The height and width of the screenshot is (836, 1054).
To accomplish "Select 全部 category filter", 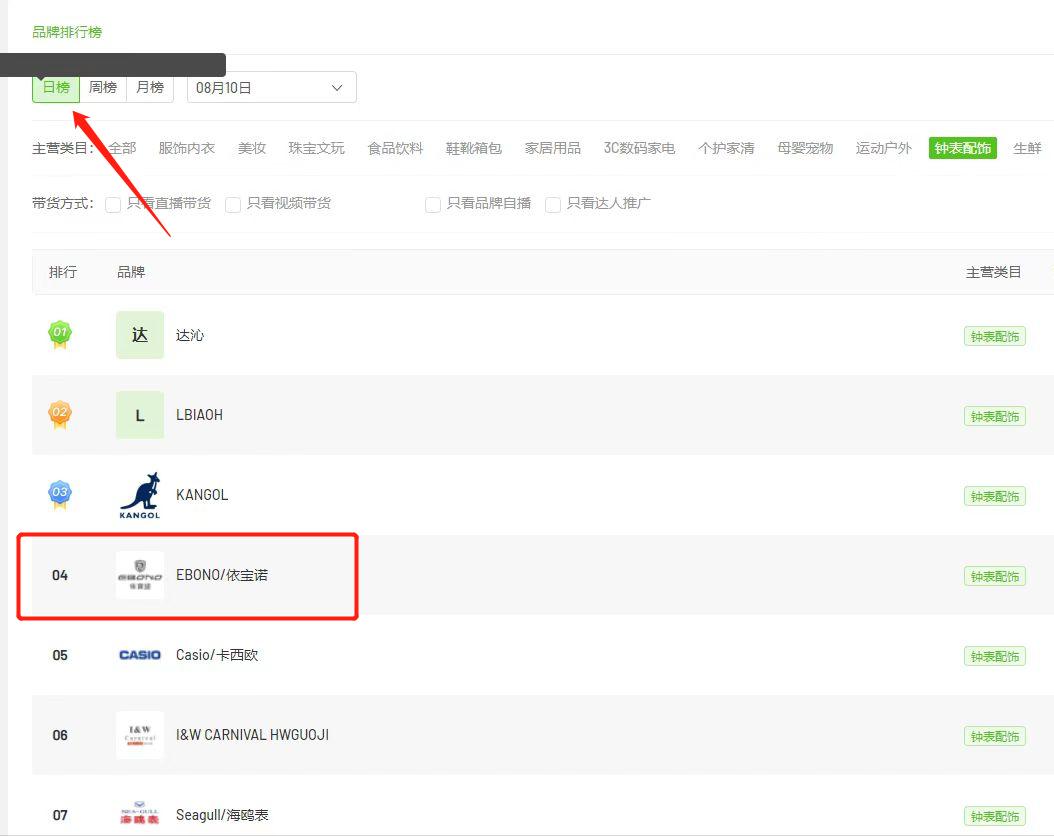I will (122, 148).
